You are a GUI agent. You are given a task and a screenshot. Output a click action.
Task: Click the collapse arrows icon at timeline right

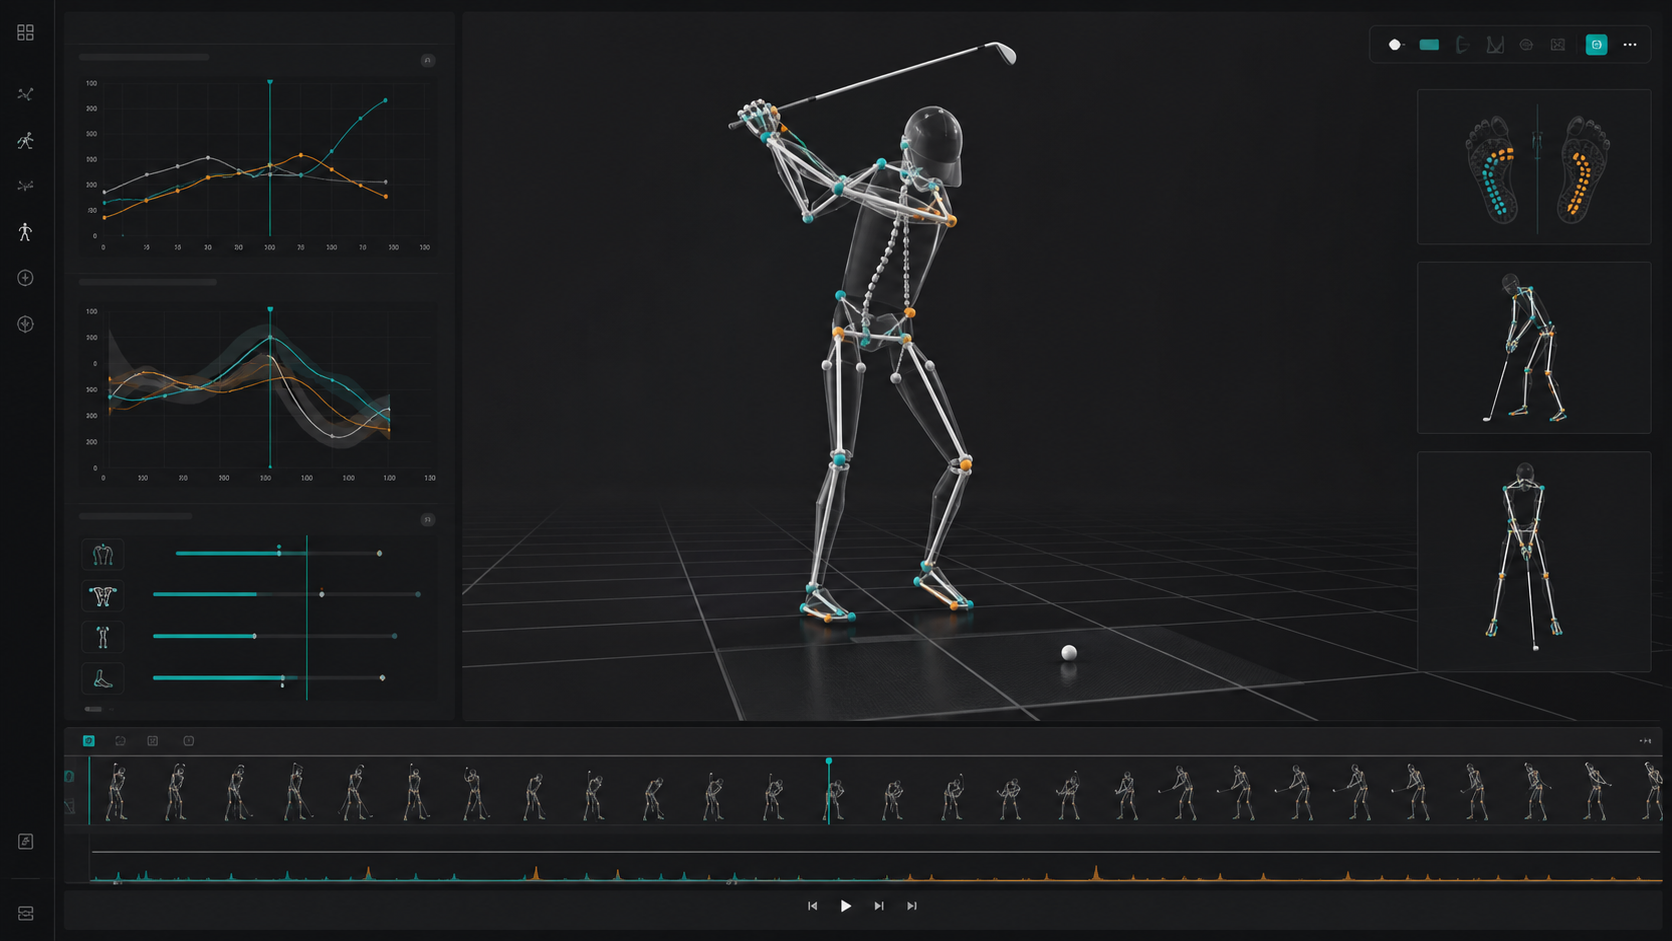coord(1645,741)
